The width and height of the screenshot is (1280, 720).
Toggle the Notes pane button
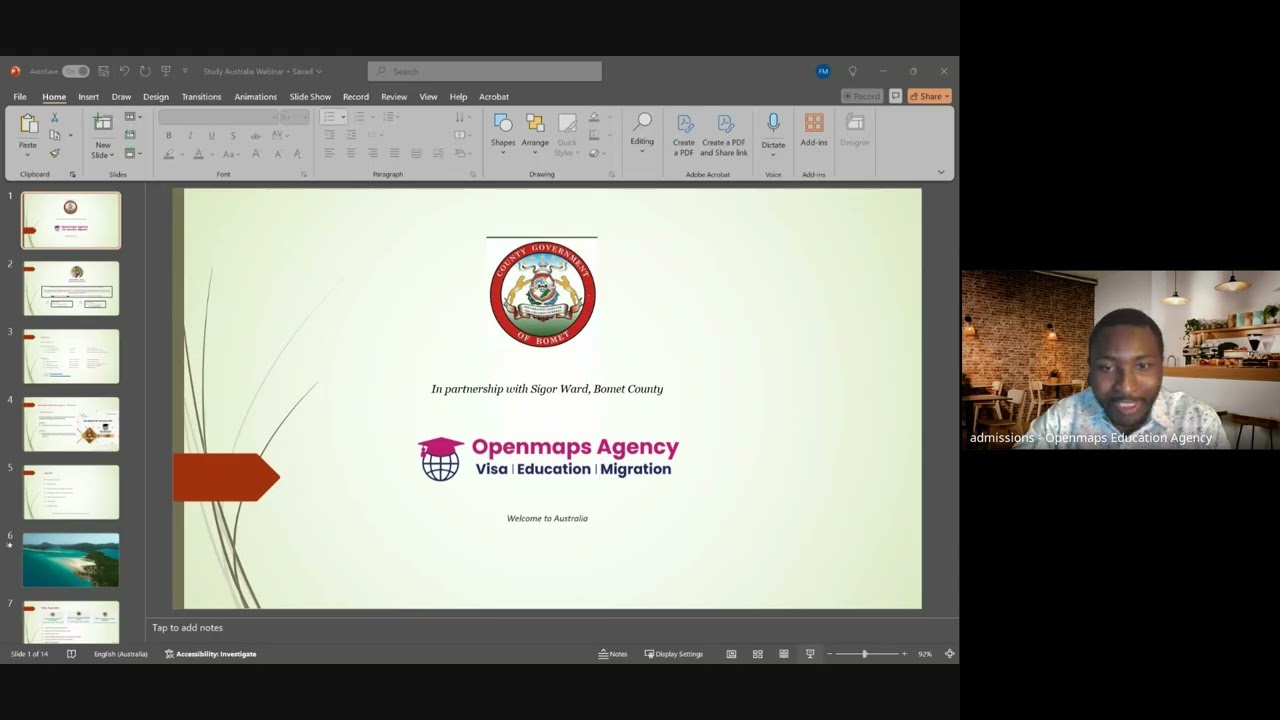(613, 654)
